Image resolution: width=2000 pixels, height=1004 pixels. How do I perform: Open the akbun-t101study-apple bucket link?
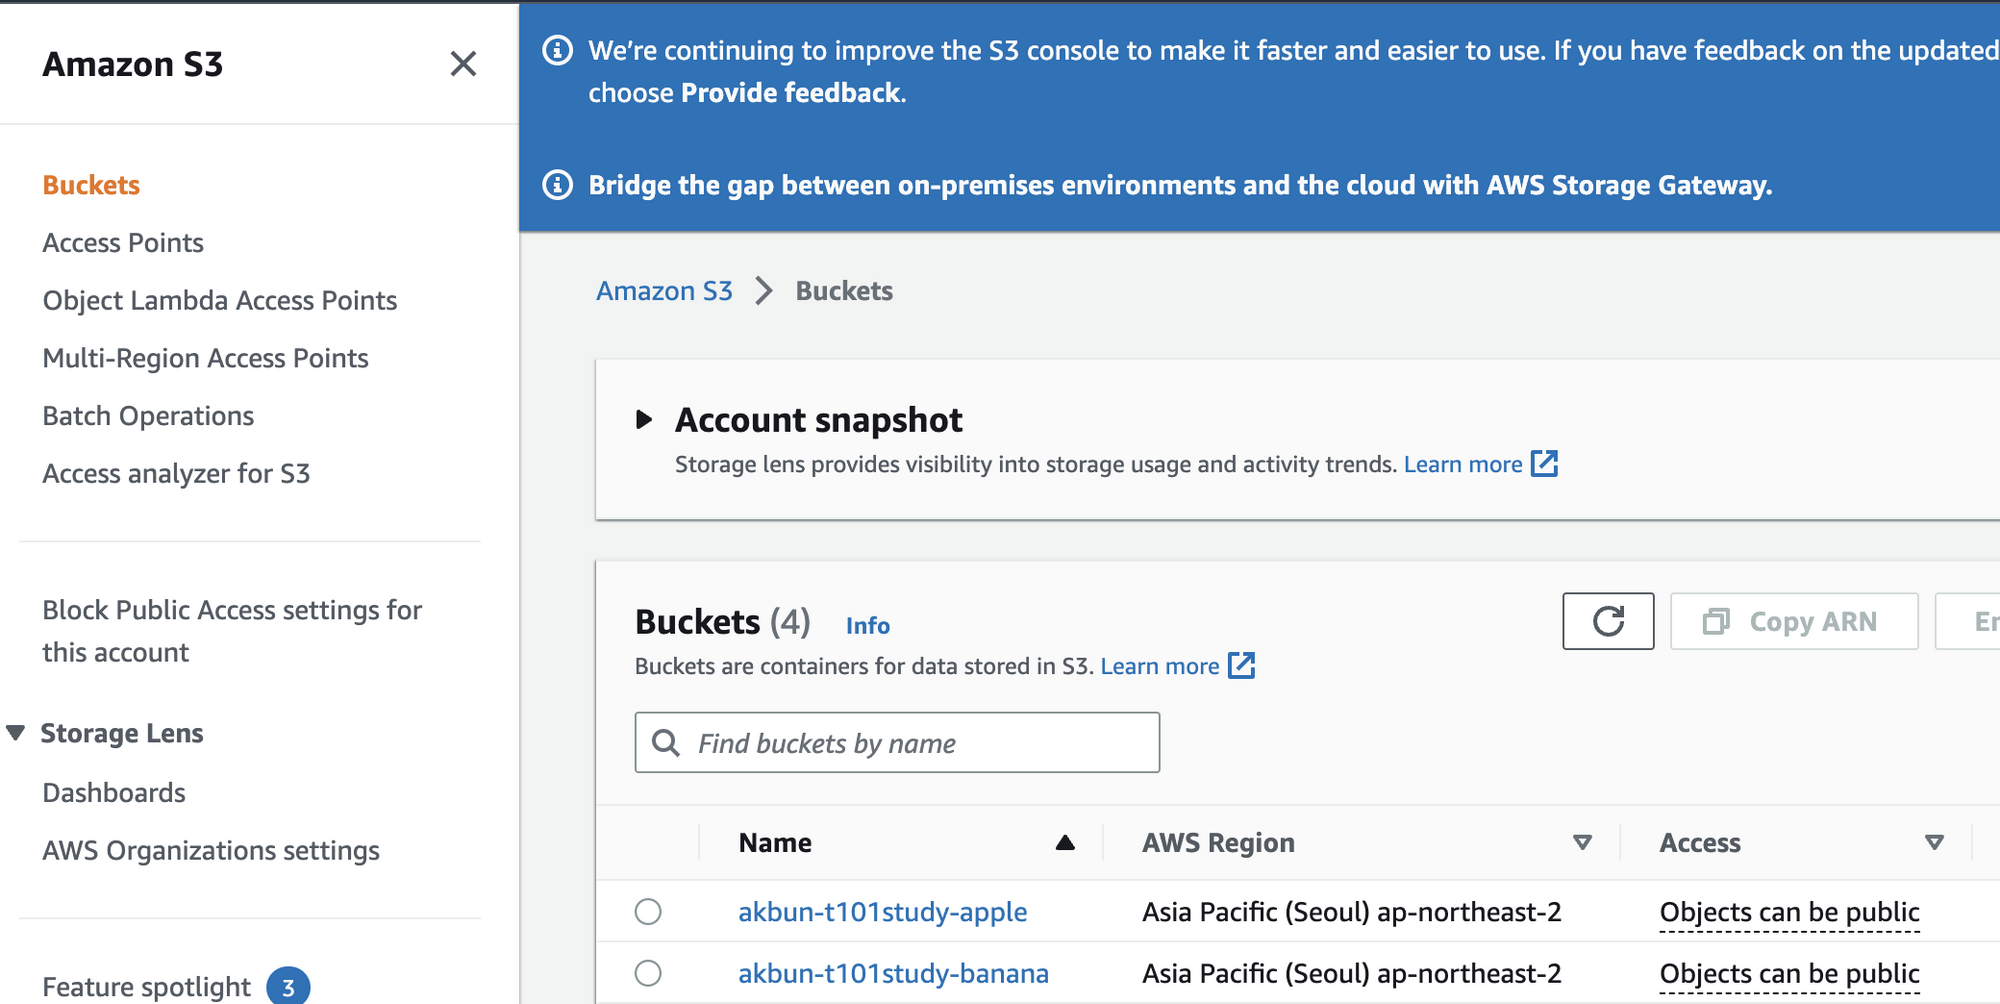point(882,912)
